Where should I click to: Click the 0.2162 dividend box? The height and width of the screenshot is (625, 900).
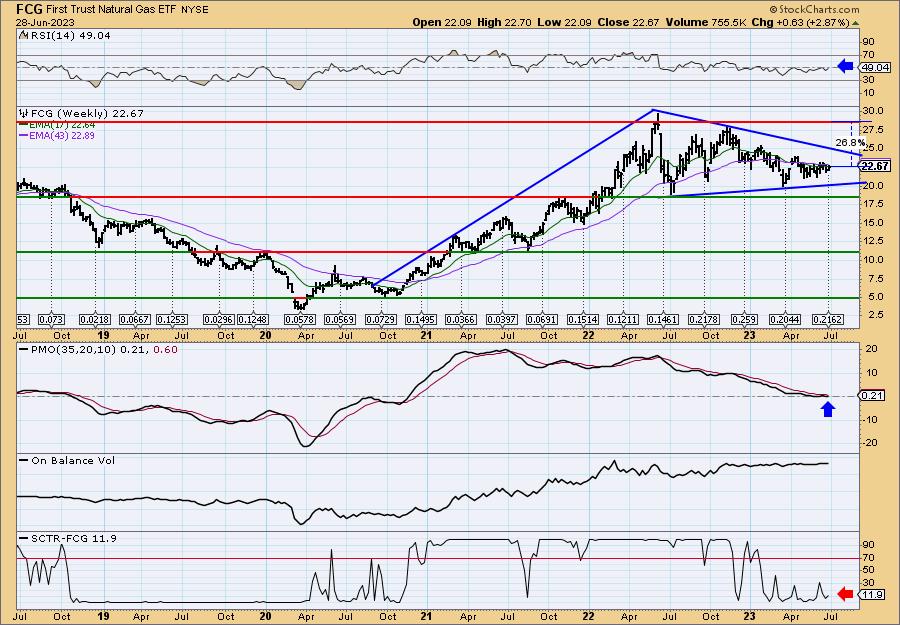[828, 319]
